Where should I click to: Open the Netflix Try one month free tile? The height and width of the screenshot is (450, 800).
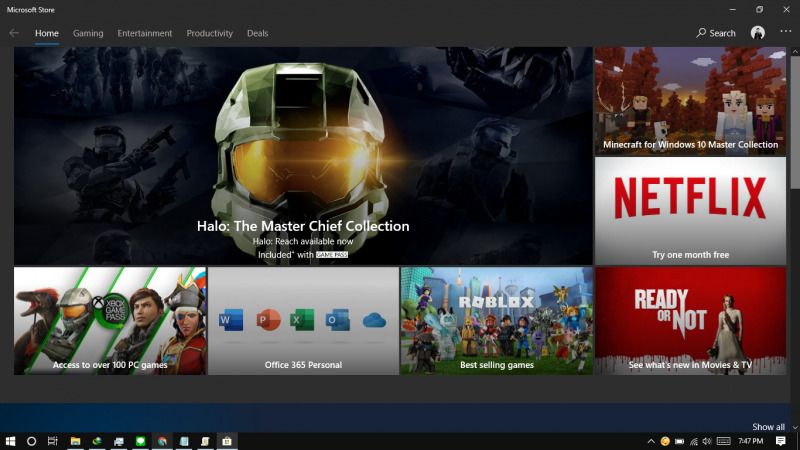click(690, 211)
